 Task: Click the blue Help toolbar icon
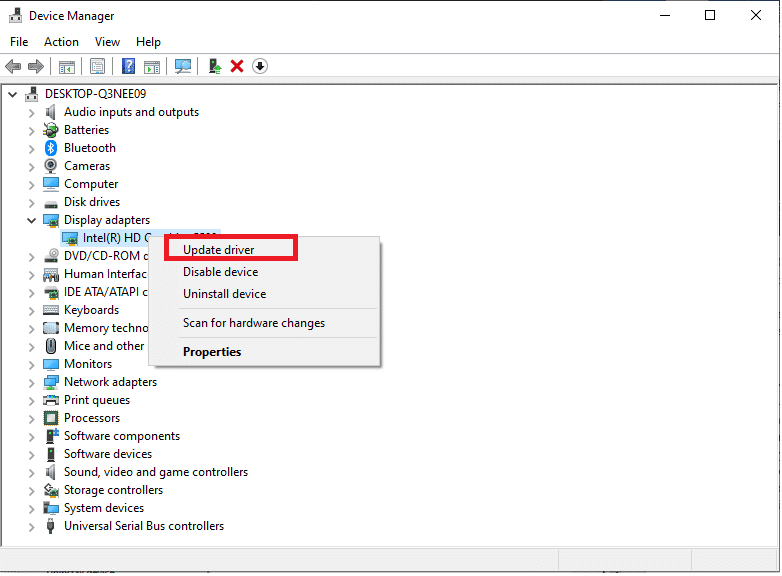point(128,66)
